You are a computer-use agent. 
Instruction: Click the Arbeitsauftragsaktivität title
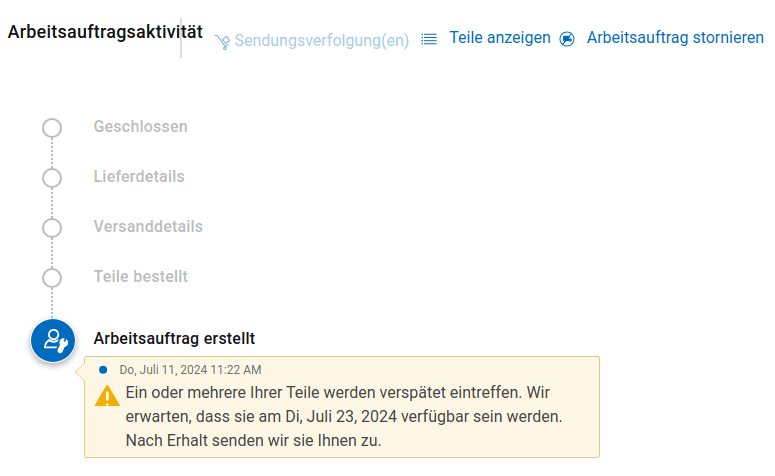(x=105, y=32)
